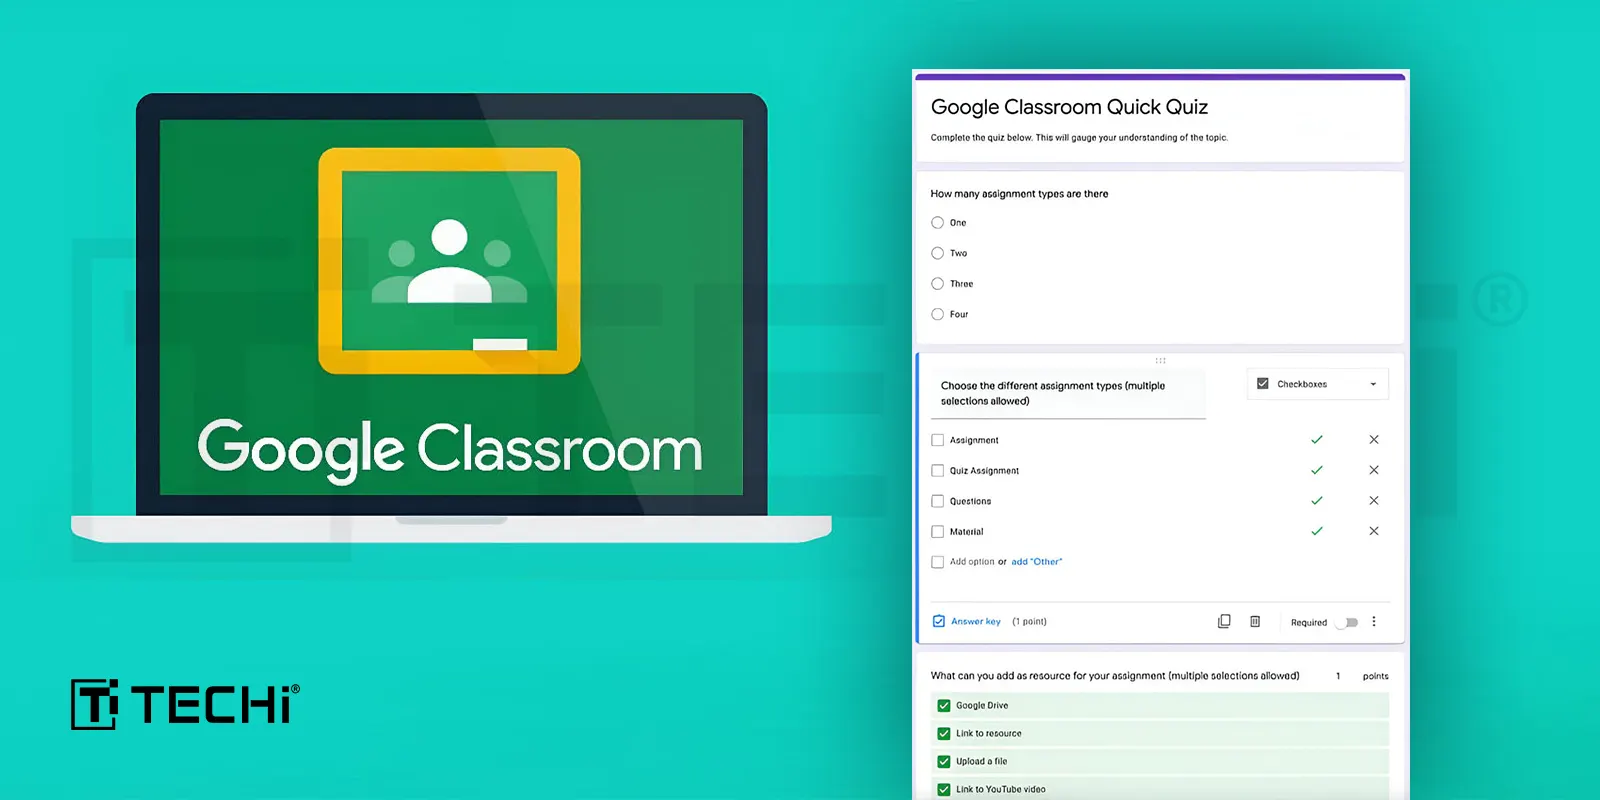Open the Checkboxes question type dropdown
This screenshot has height=800, width=1600.
coord(1317,384)
